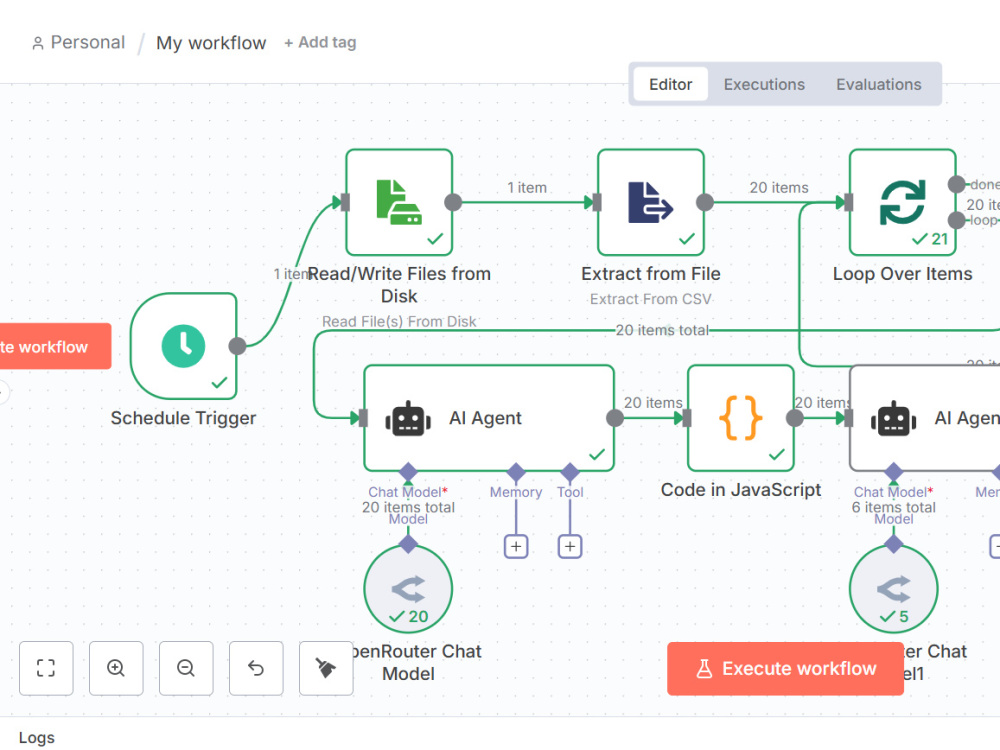The width and height of the screenshot is (1000, 750).
Task: Tidy up nodes with the broom icon
Action: pos(326,668)
